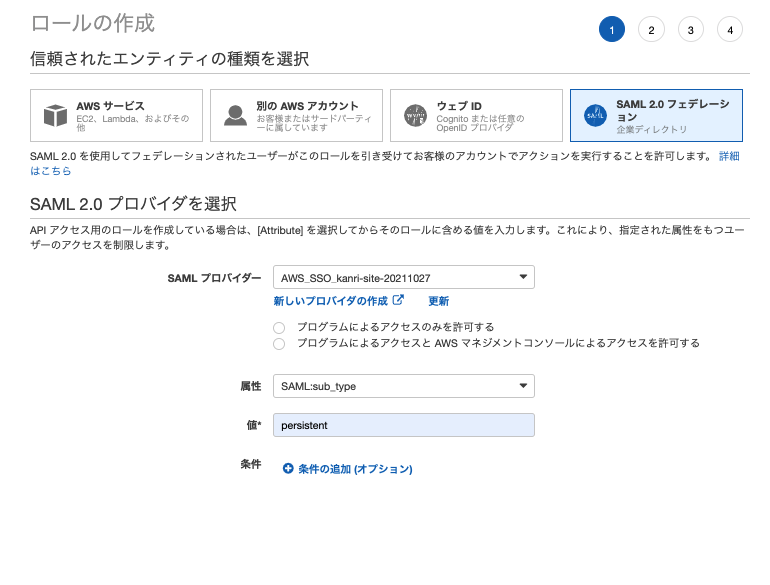Screen dimensions: 770x585
Task: Go to wizard step 1
Action: pos(611,29)
